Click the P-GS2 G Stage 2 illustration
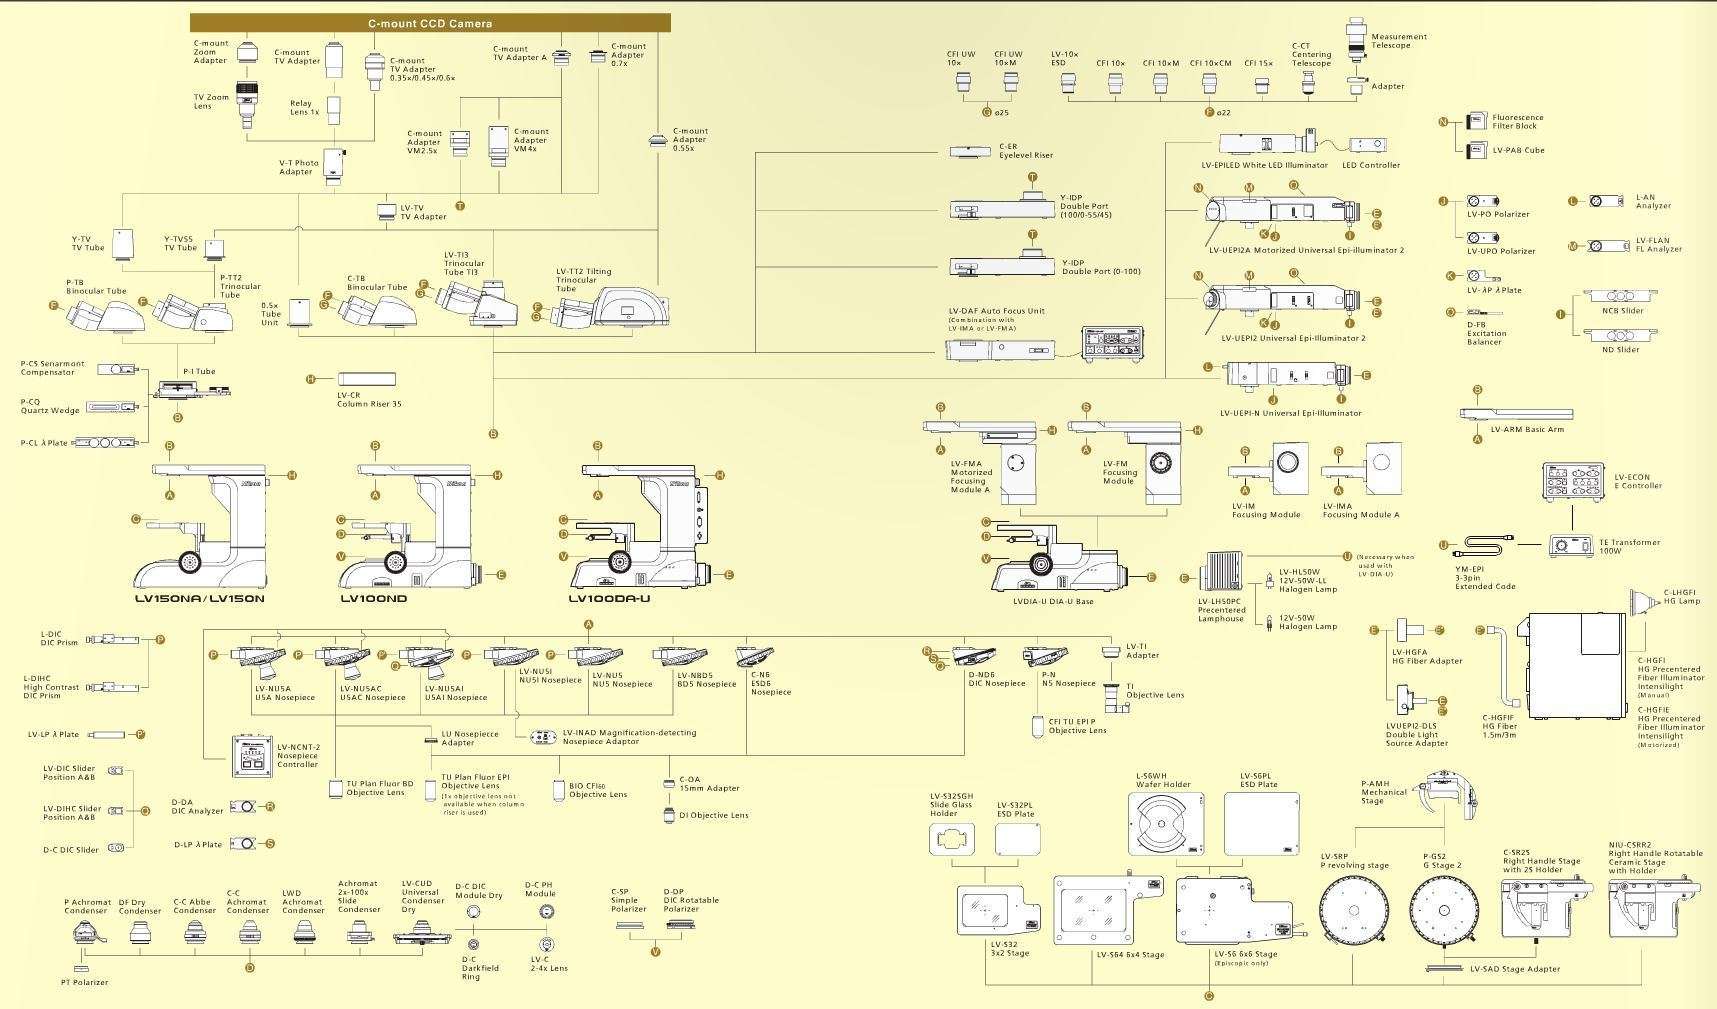The image size is (1717, 1009). (1444, 911)
